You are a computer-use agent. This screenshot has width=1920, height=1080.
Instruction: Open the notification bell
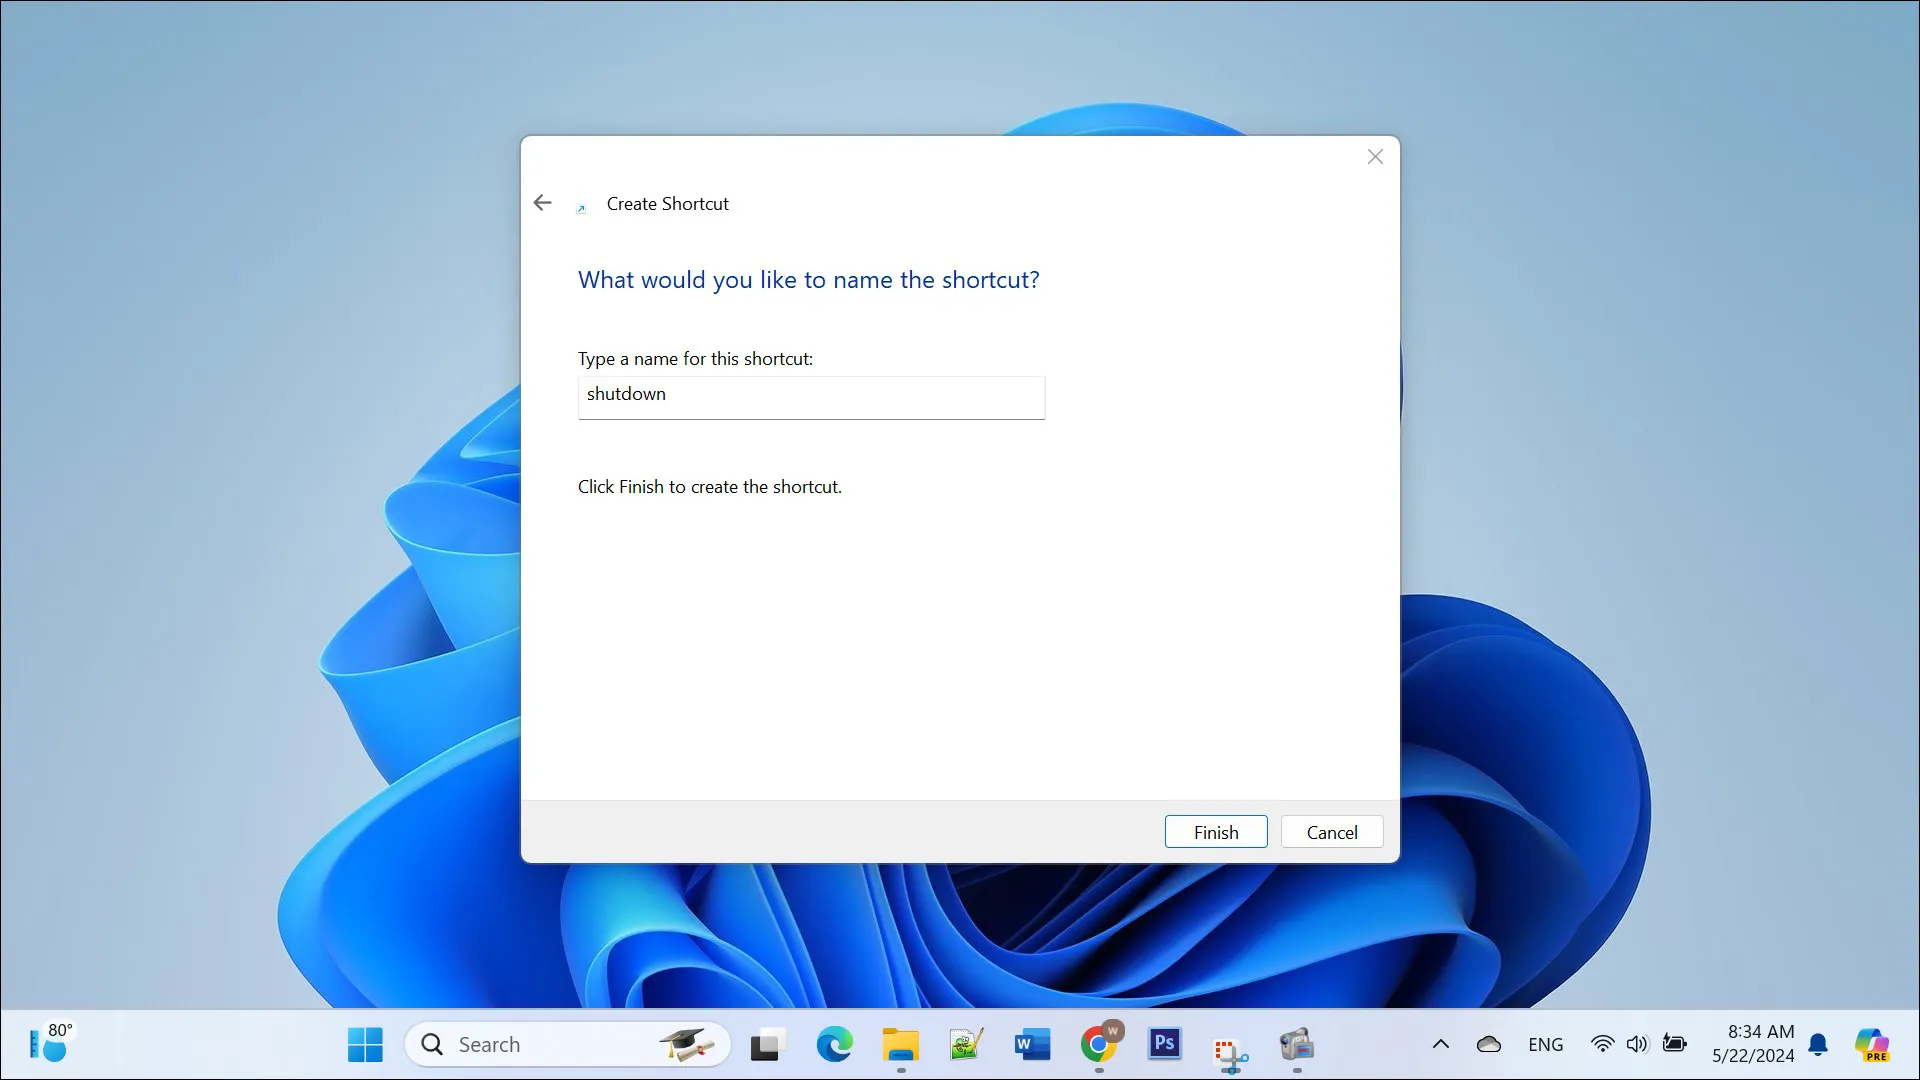[1818, 1043]
